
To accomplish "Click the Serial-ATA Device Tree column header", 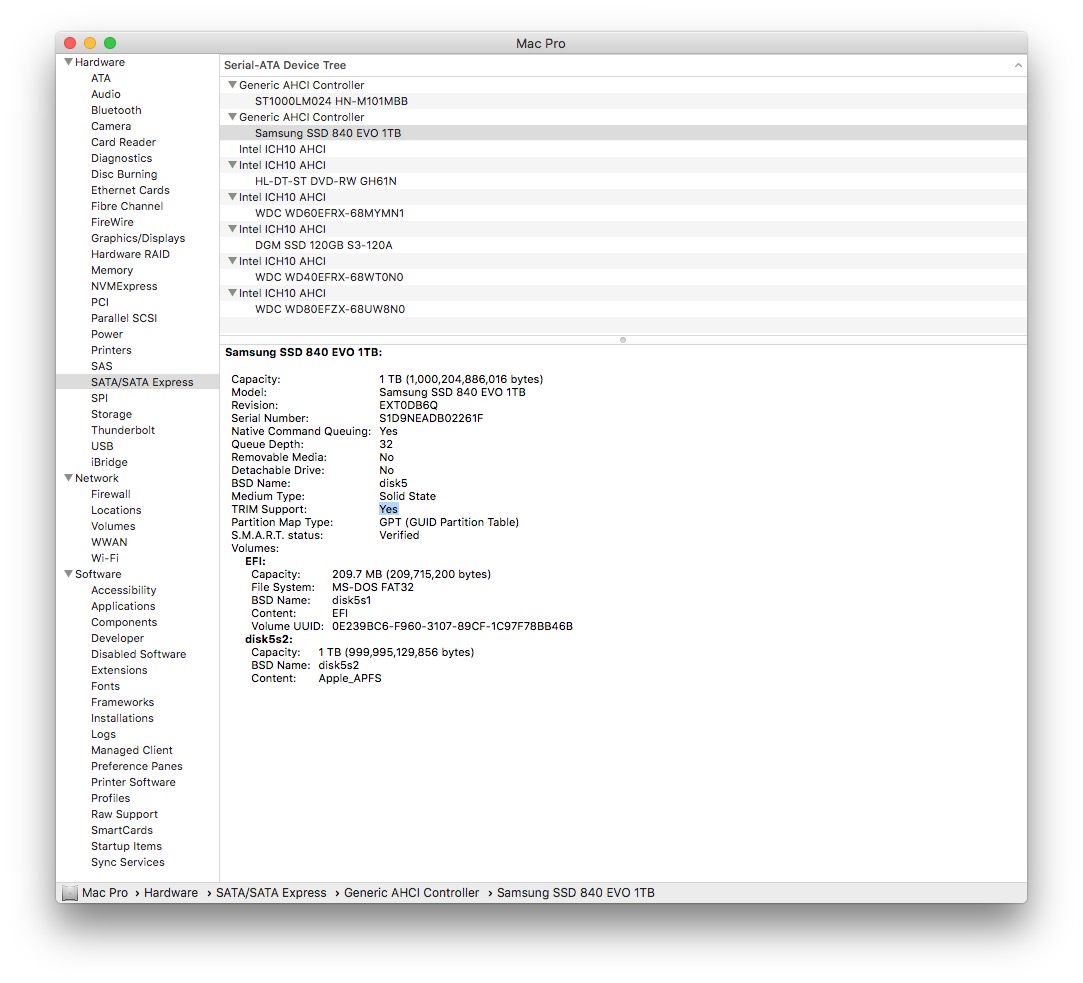I will [x=623, y=65].
